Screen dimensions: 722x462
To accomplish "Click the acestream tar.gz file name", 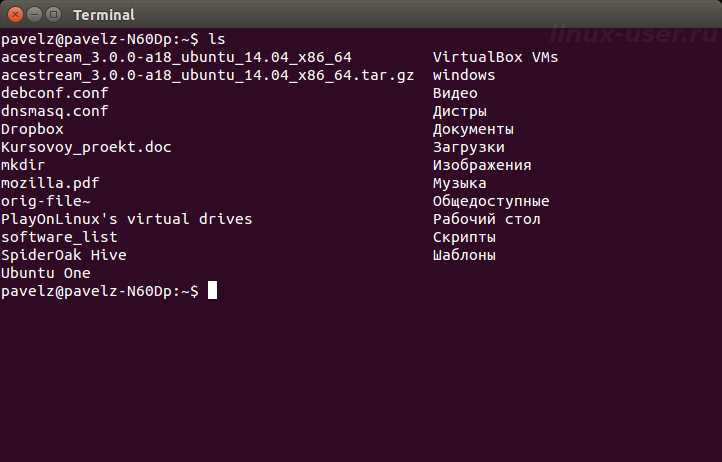I will click(208, 75).
